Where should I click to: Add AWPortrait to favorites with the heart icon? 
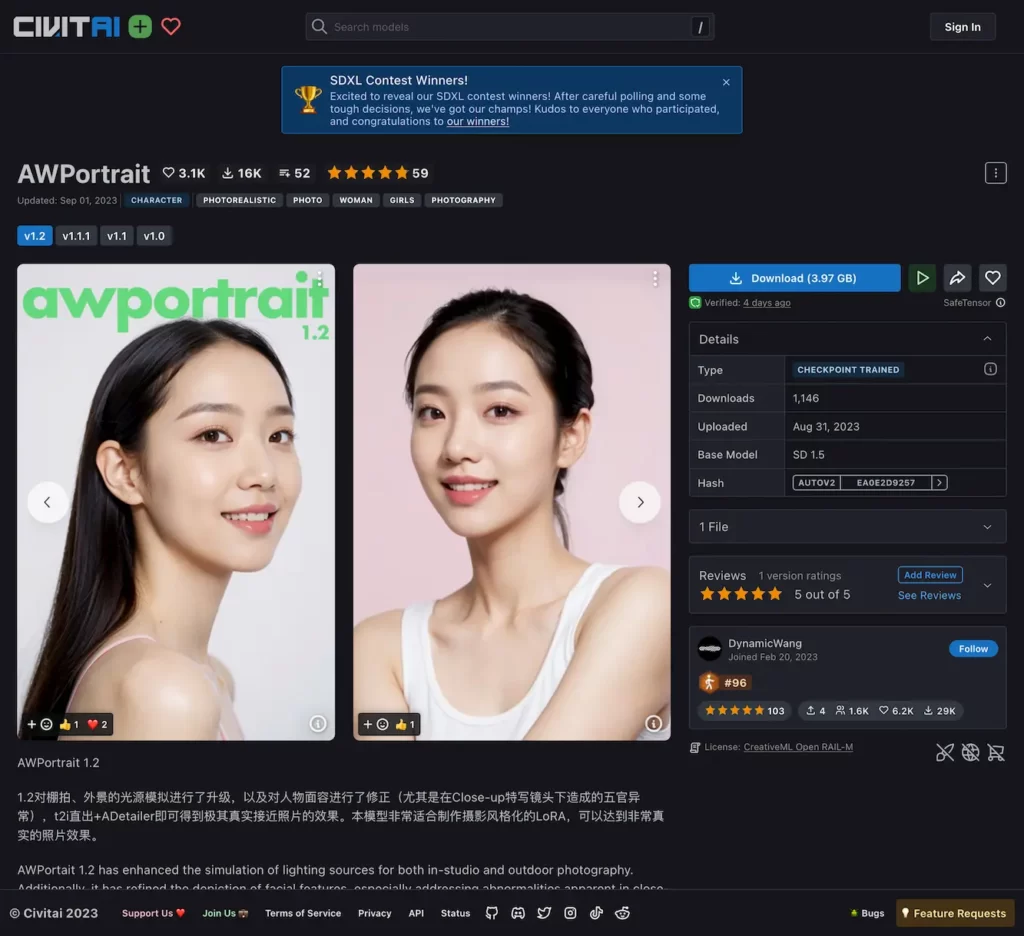click(x=992, y=277)
